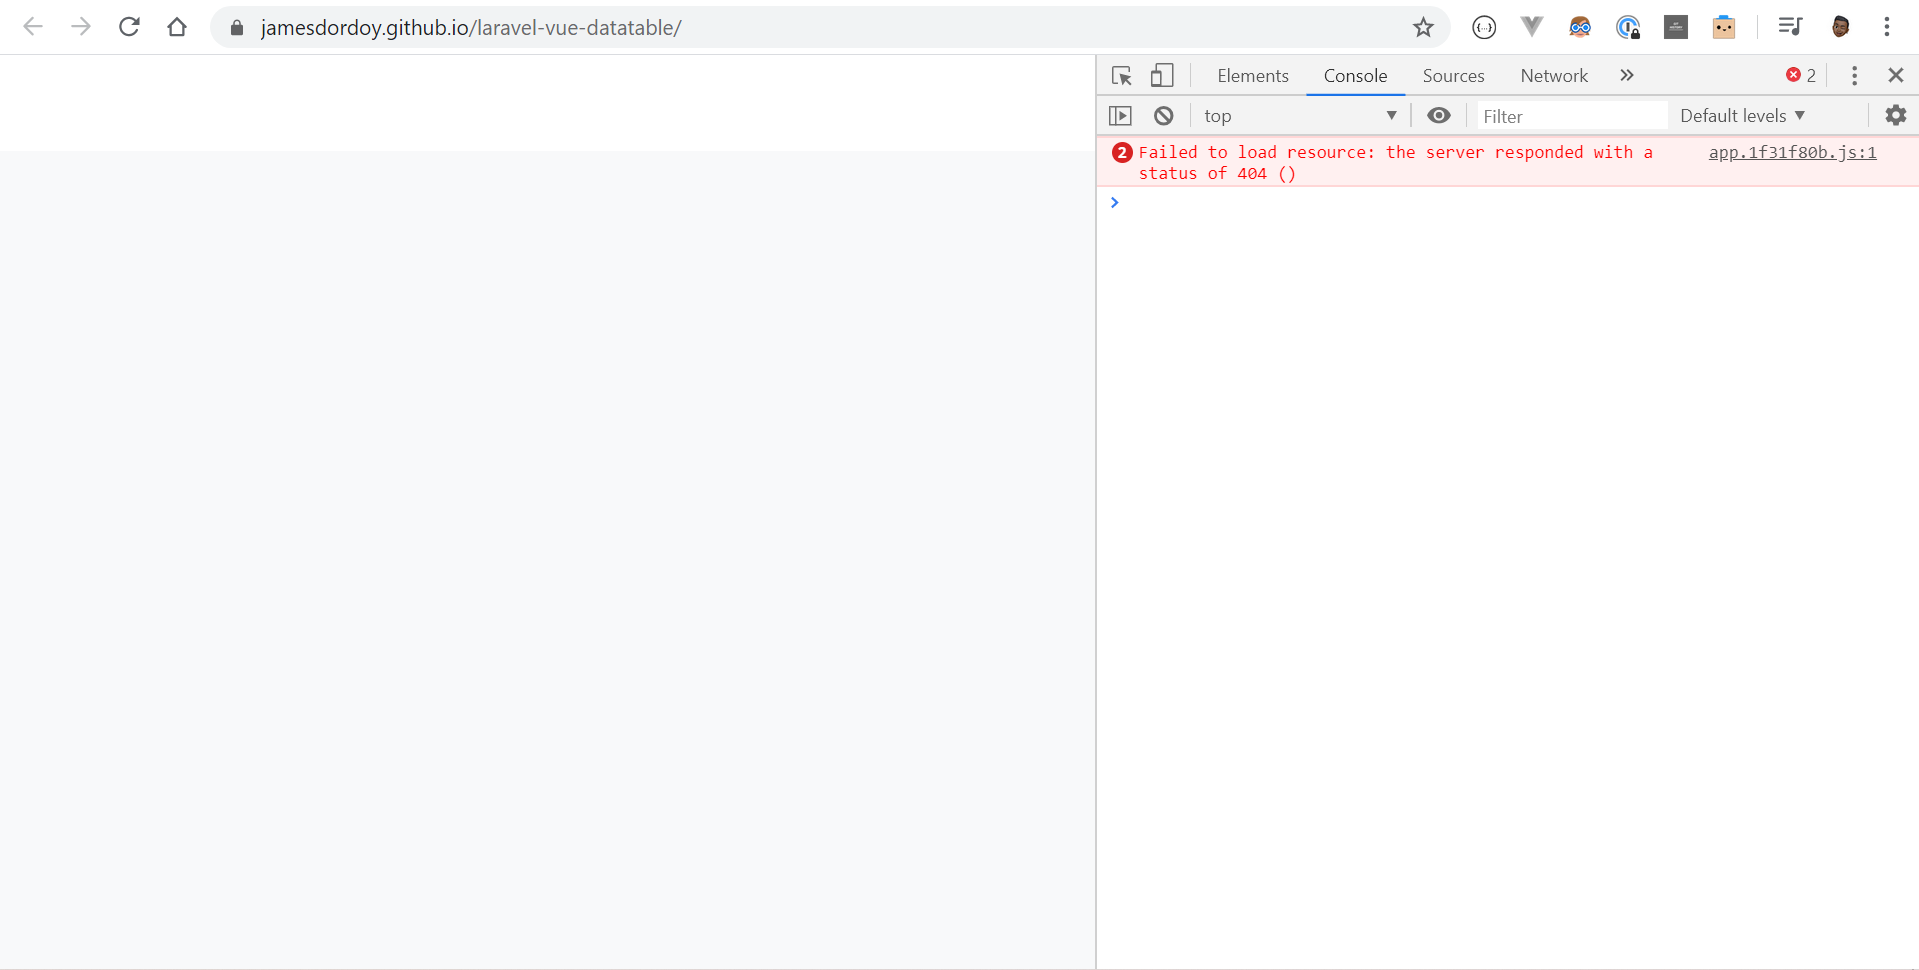Reload the current page
The image size is (1919, 970).
(129, 27)
